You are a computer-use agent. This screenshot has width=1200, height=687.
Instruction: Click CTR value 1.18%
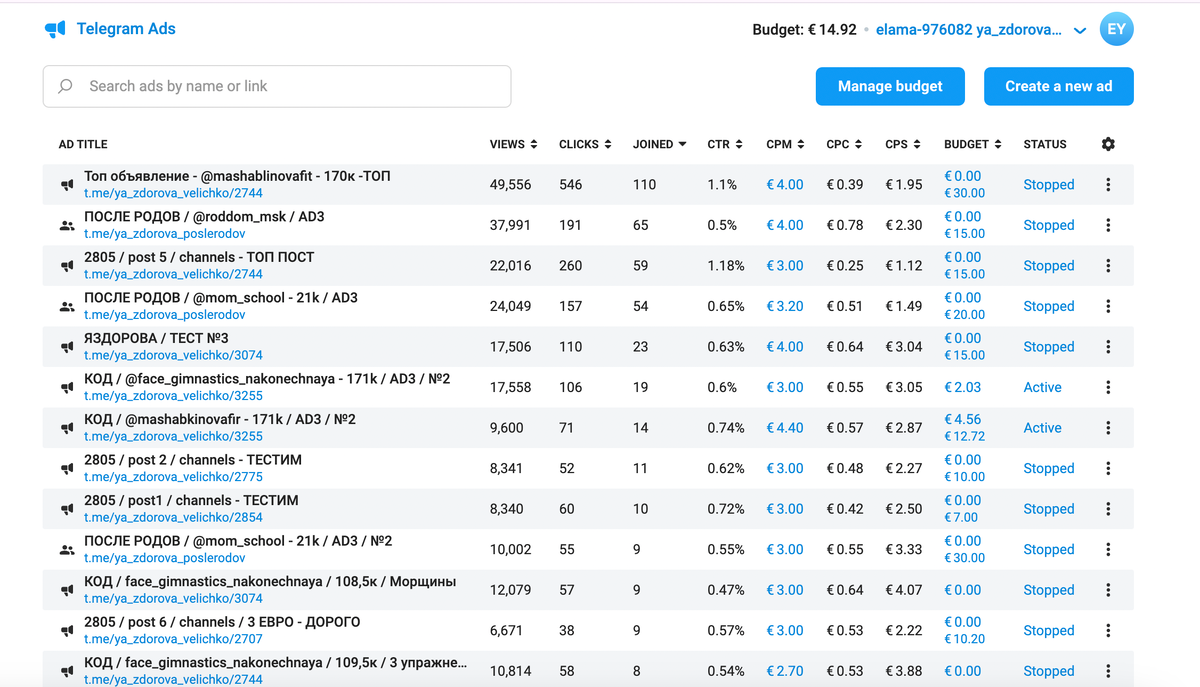[725, 266]
